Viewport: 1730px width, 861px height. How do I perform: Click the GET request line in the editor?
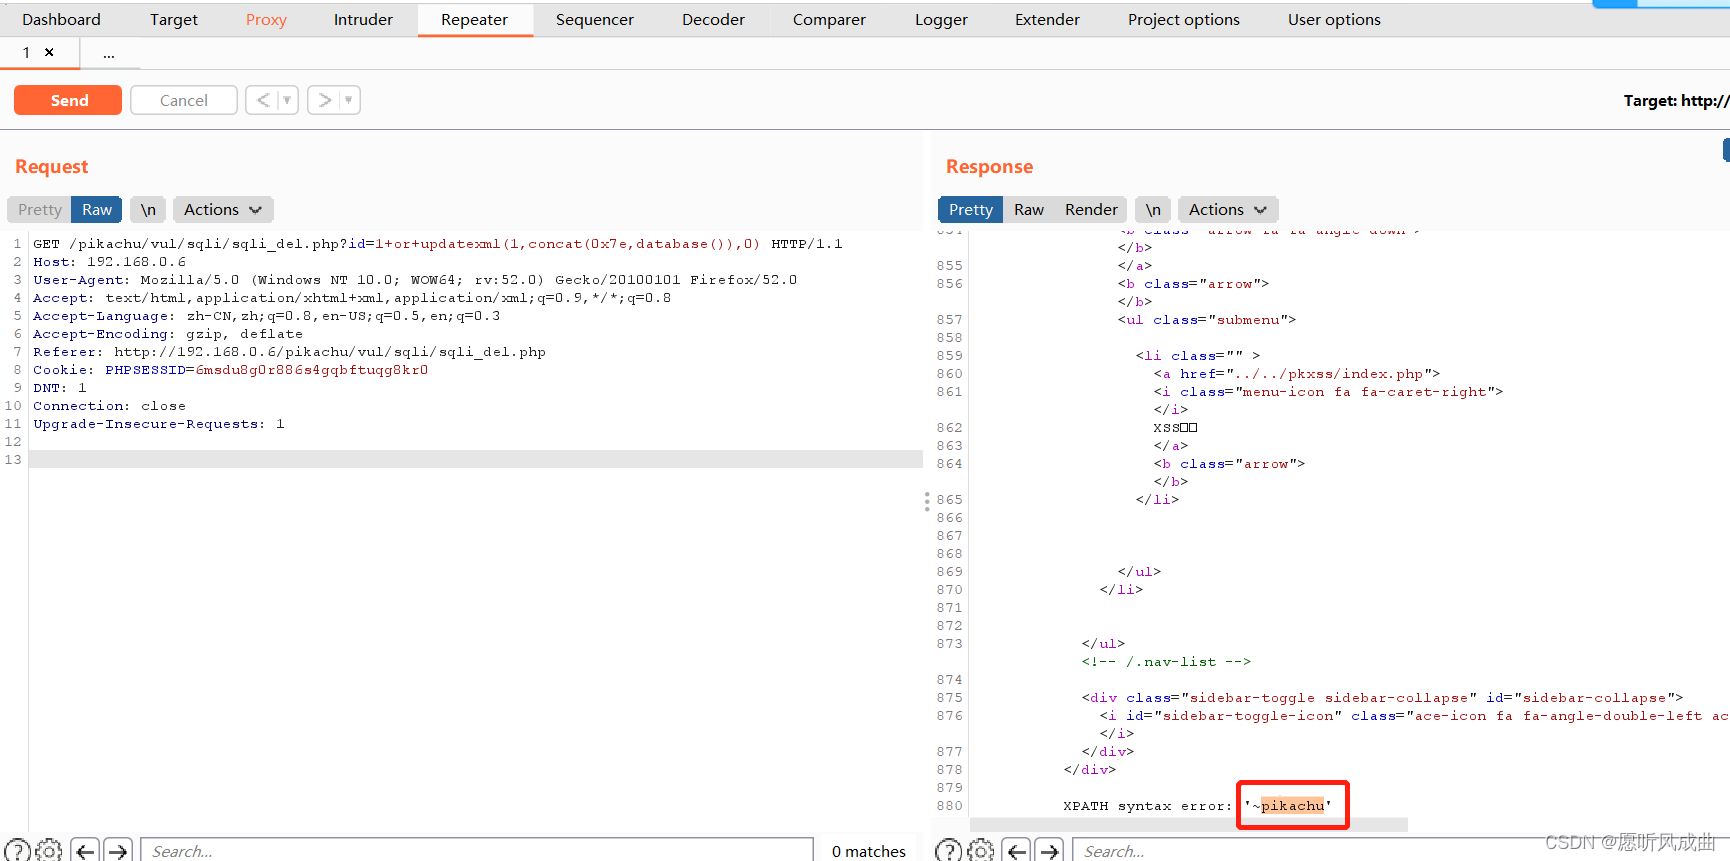(437, 244)
